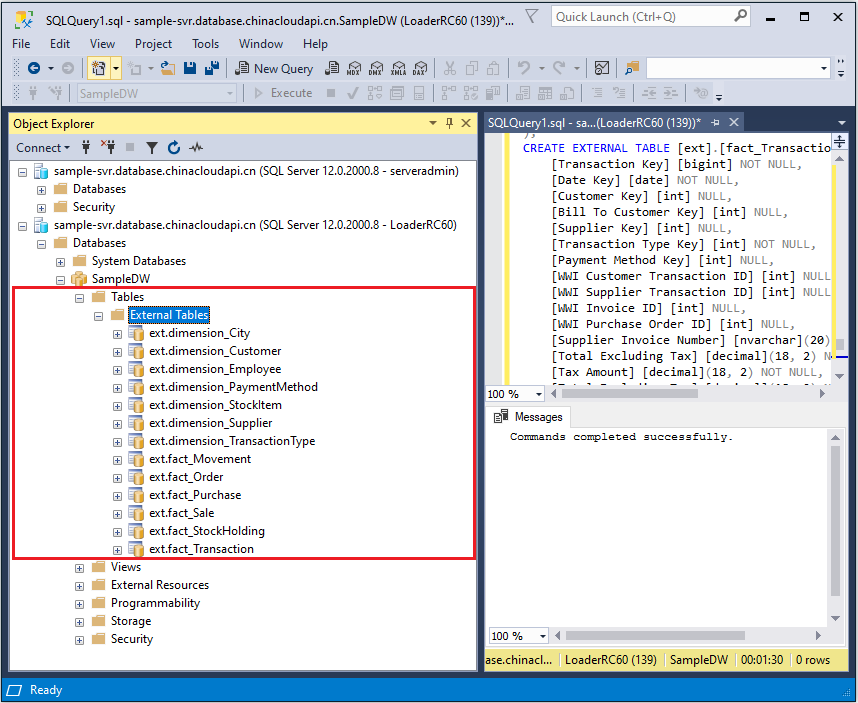Expand the Views folder
The height and width of the screenshot is (703, 858).
80,567
